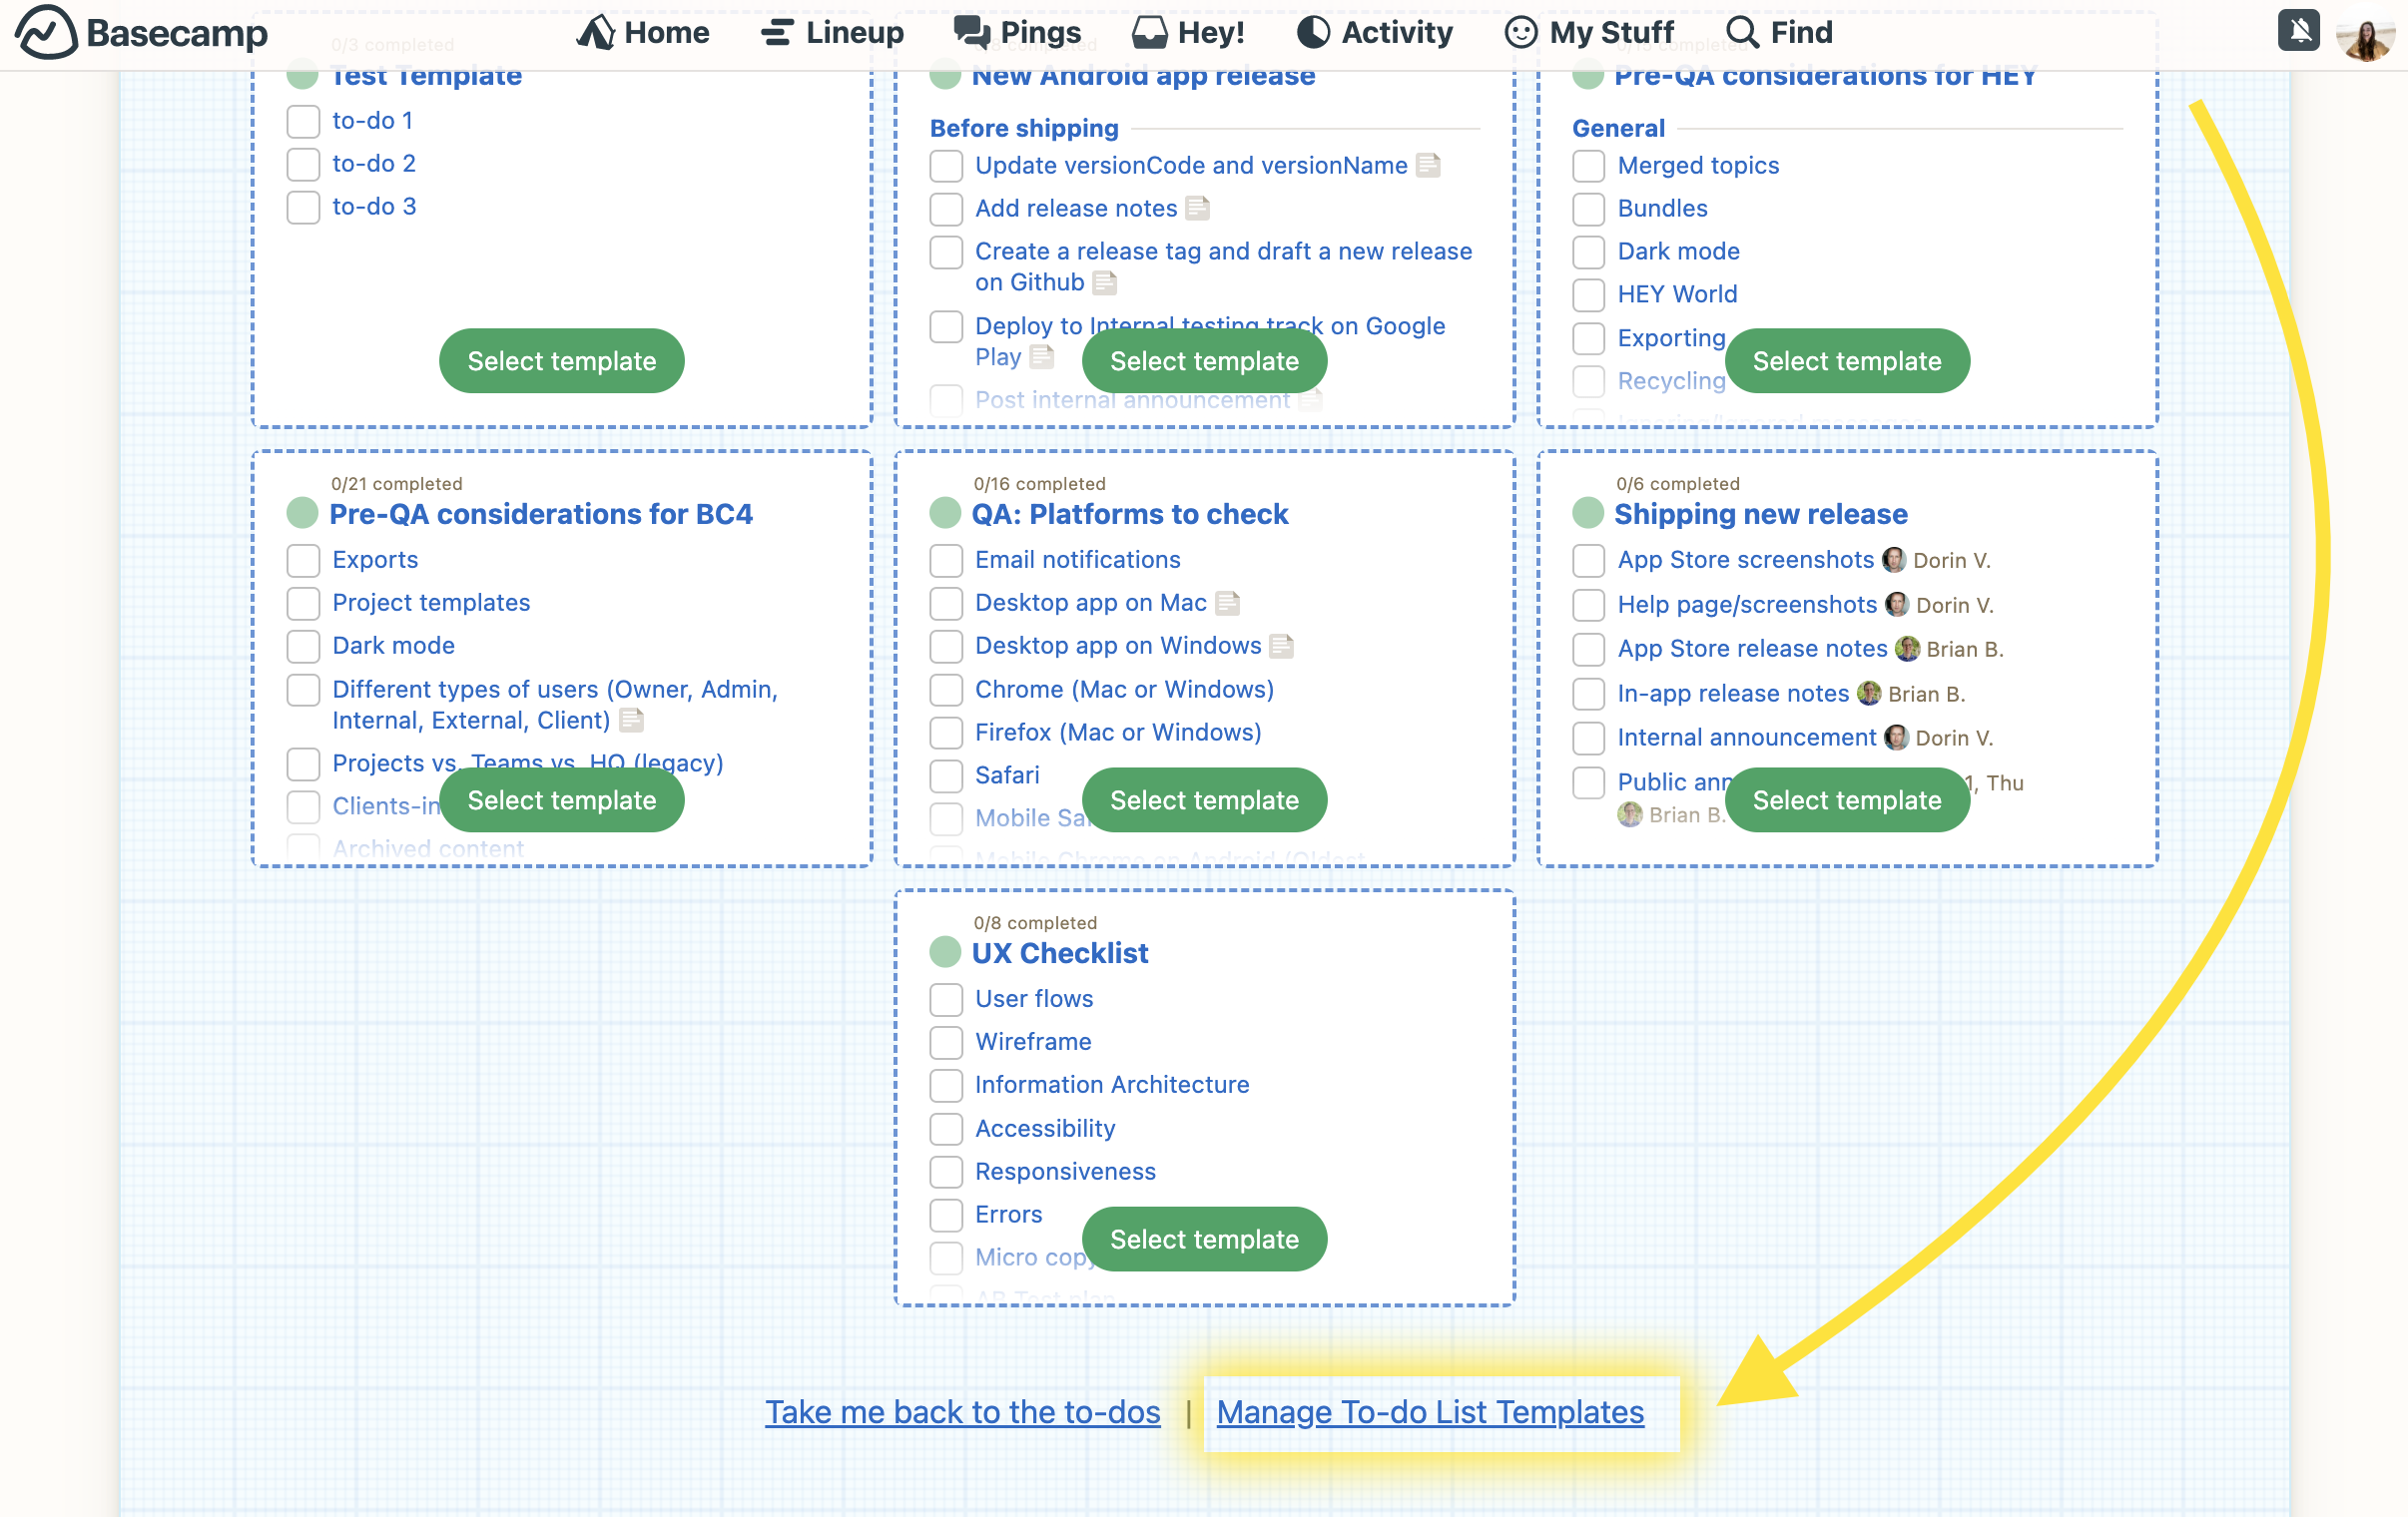Toggle checkbox for User flows item
The width and height of the screenshot is (2408, 1517).
pos(947,1000)
